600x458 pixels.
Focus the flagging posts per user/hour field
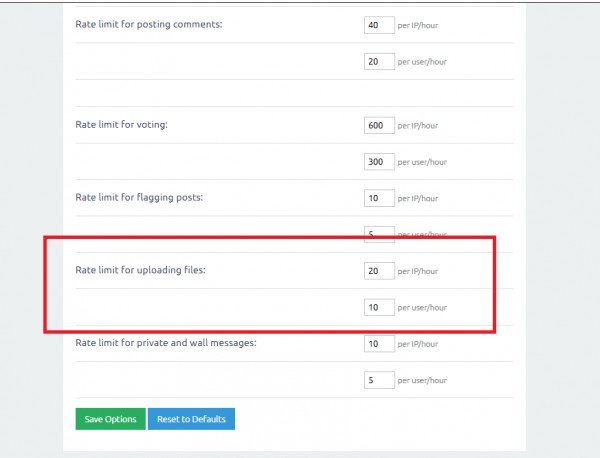tap(379, 233)
